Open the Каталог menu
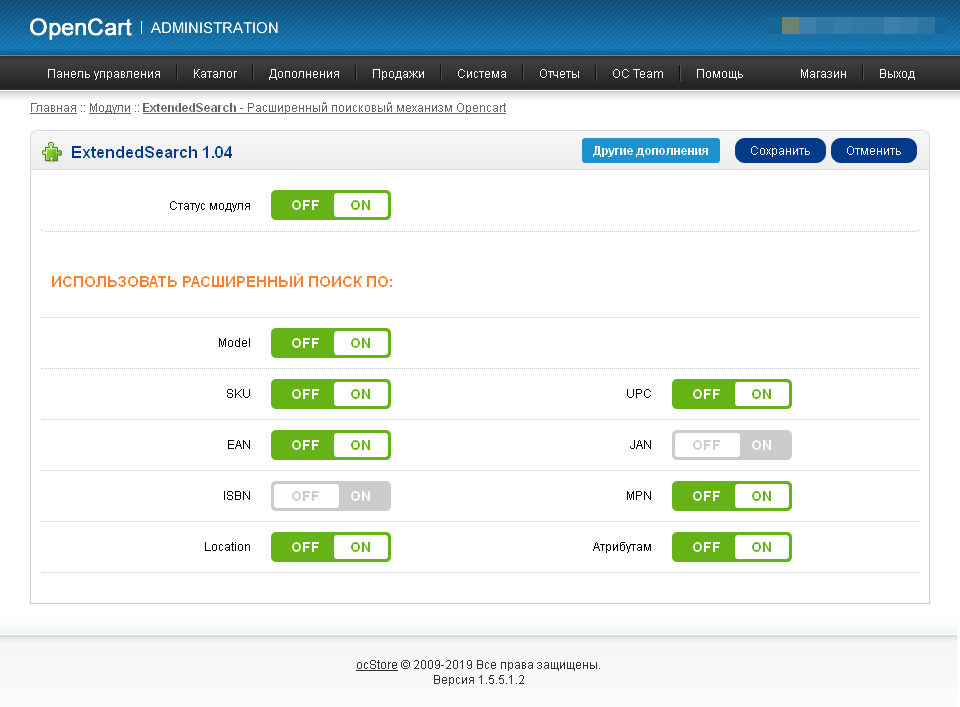 (x=215, y=73)
